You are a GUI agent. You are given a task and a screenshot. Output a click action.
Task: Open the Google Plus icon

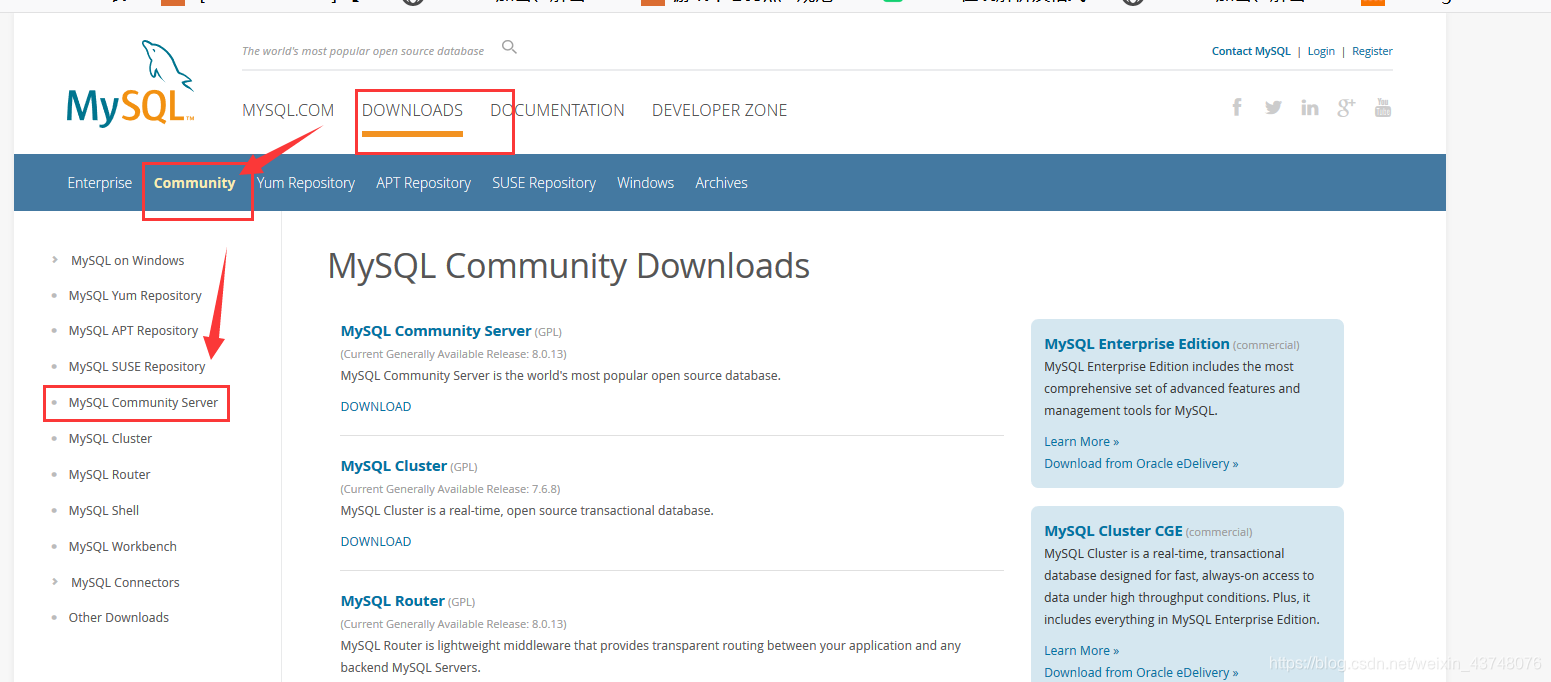pyautogui.click(x=1346, y=107)
